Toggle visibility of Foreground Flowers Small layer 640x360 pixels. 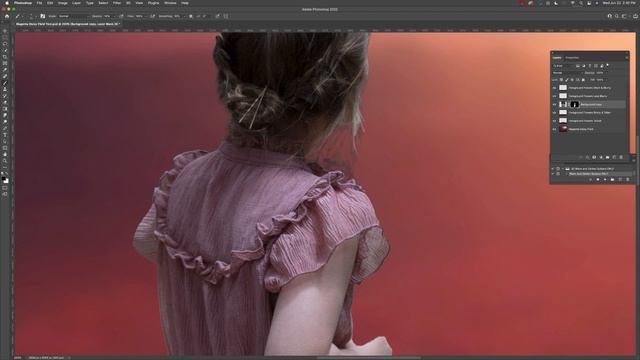[x=554, y=121]
